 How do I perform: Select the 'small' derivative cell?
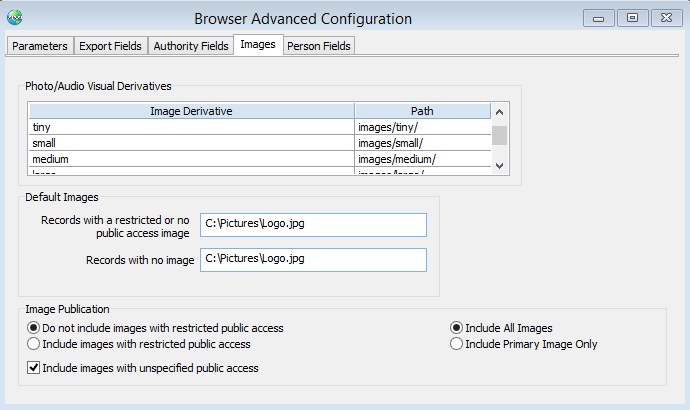pyautogui.click(x=191, y=143)
